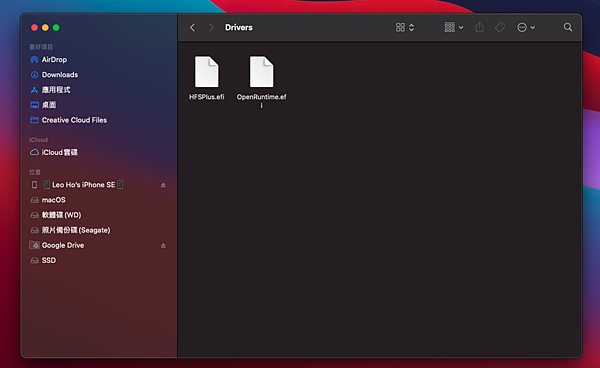
Task: Open the ellipsis action menu
Action: pyautogui.click(x=526, y=28)
